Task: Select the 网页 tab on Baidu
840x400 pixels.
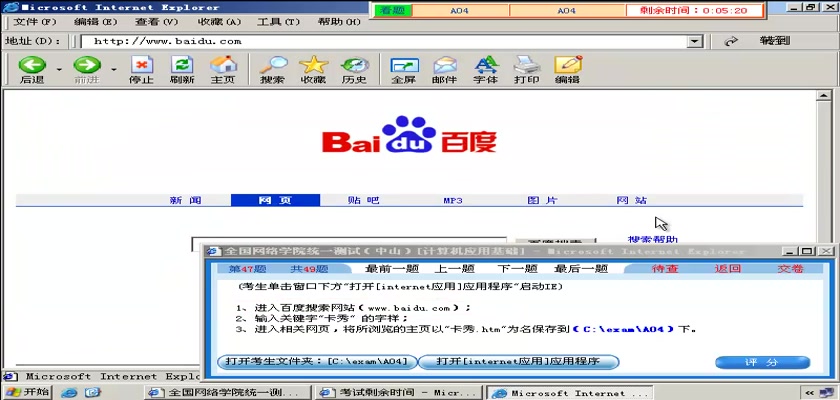Action: [275, 200]
